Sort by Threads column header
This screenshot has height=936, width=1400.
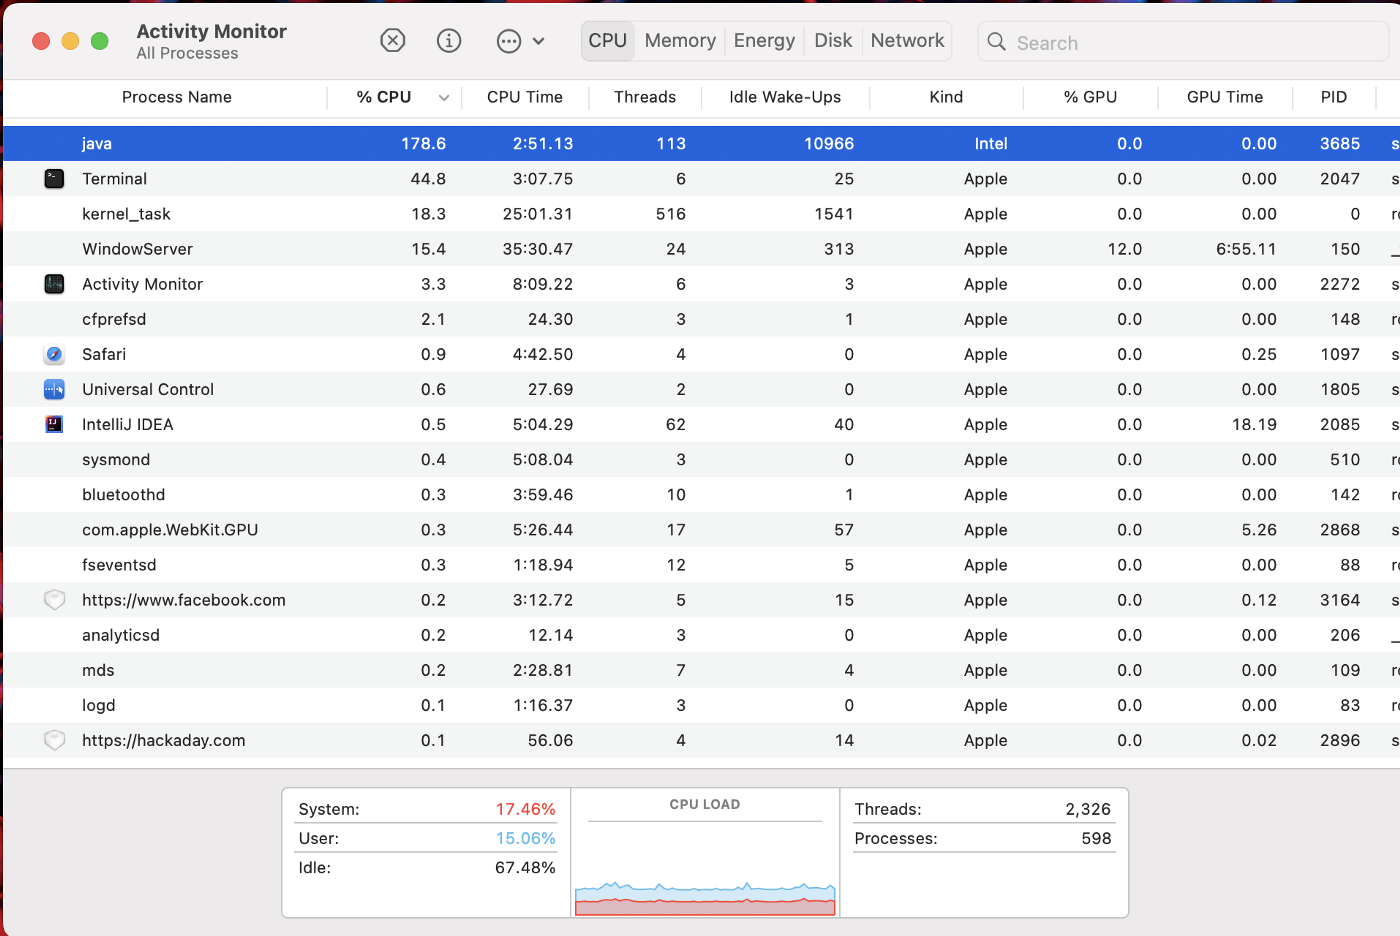(x=645, y=97)
